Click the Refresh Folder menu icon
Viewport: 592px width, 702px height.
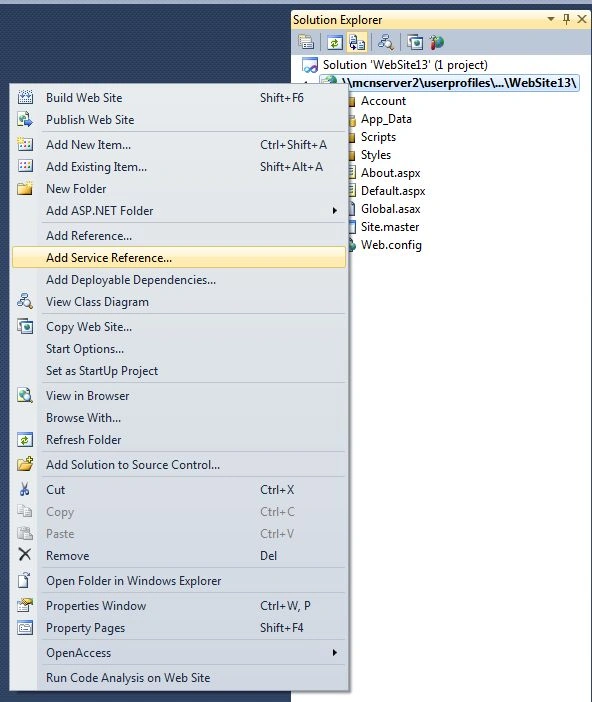(x=25, y=440)
